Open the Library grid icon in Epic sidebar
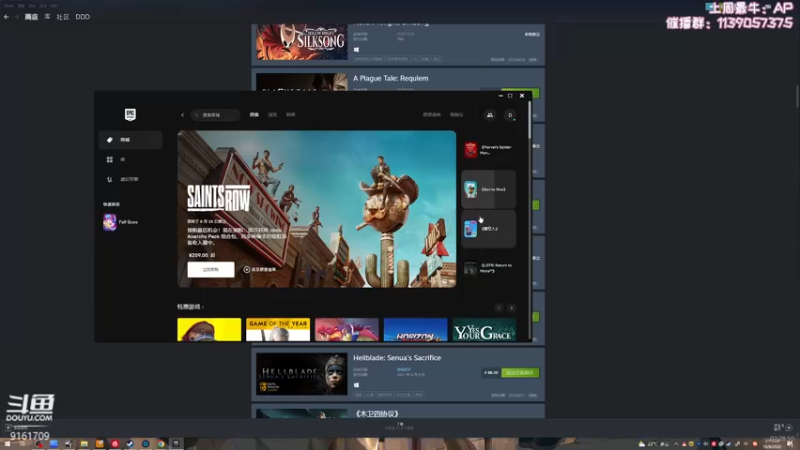 pos(109,160)
